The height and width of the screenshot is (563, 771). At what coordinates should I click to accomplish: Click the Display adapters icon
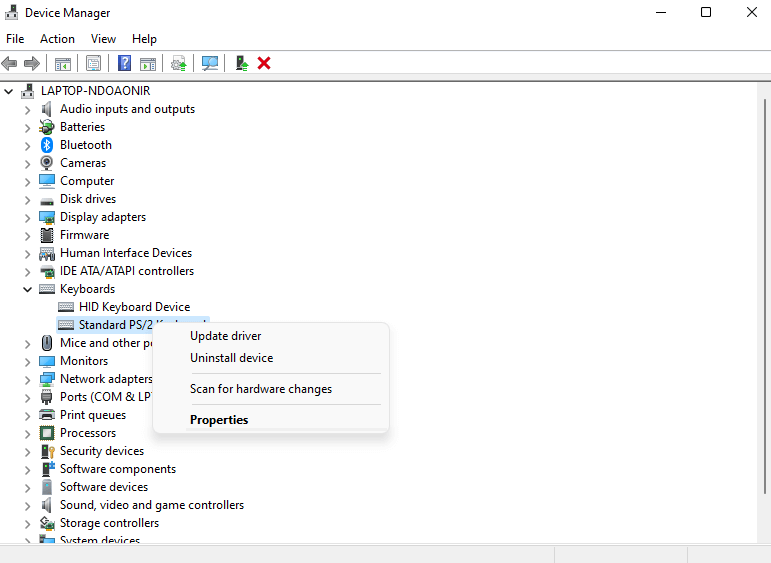tap(47, 217)
